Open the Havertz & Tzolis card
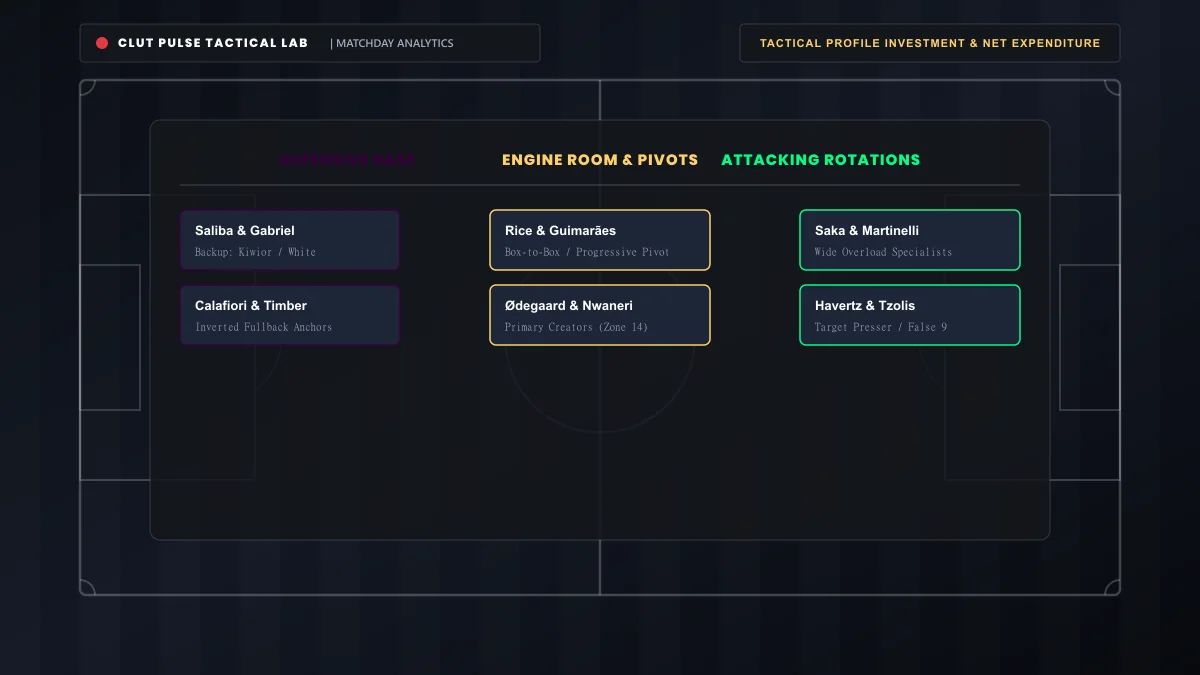Screen dimensions: 1200x675 (910, 315)
